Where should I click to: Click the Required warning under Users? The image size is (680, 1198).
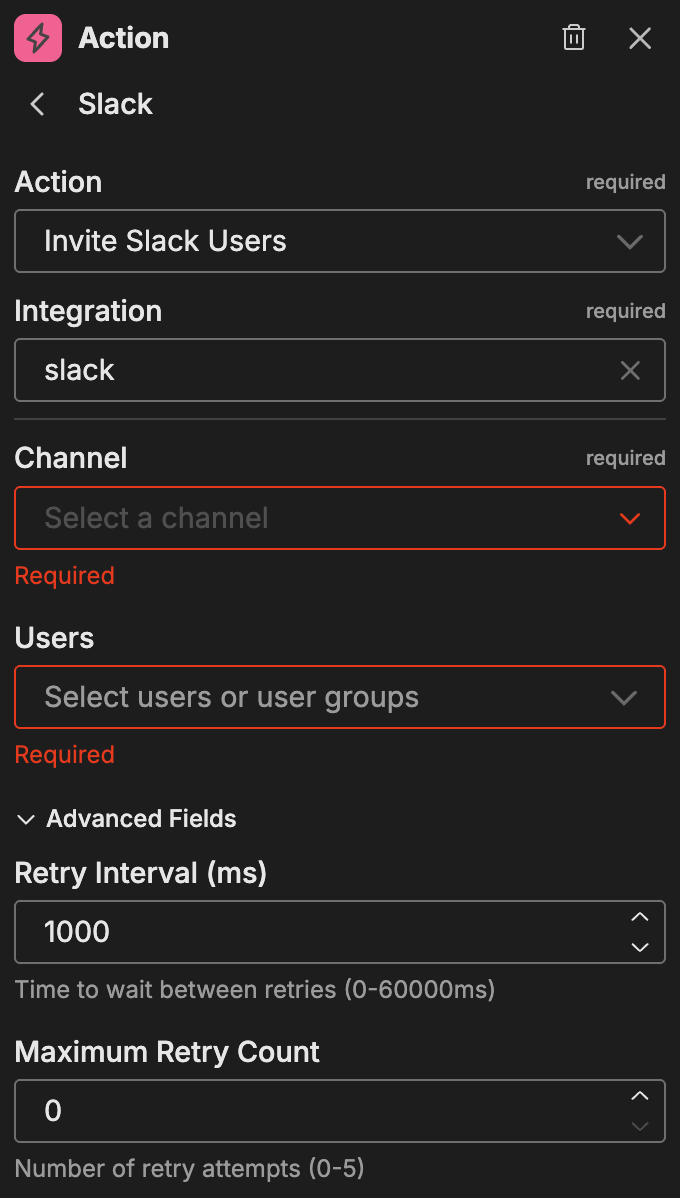click(64, 754)
